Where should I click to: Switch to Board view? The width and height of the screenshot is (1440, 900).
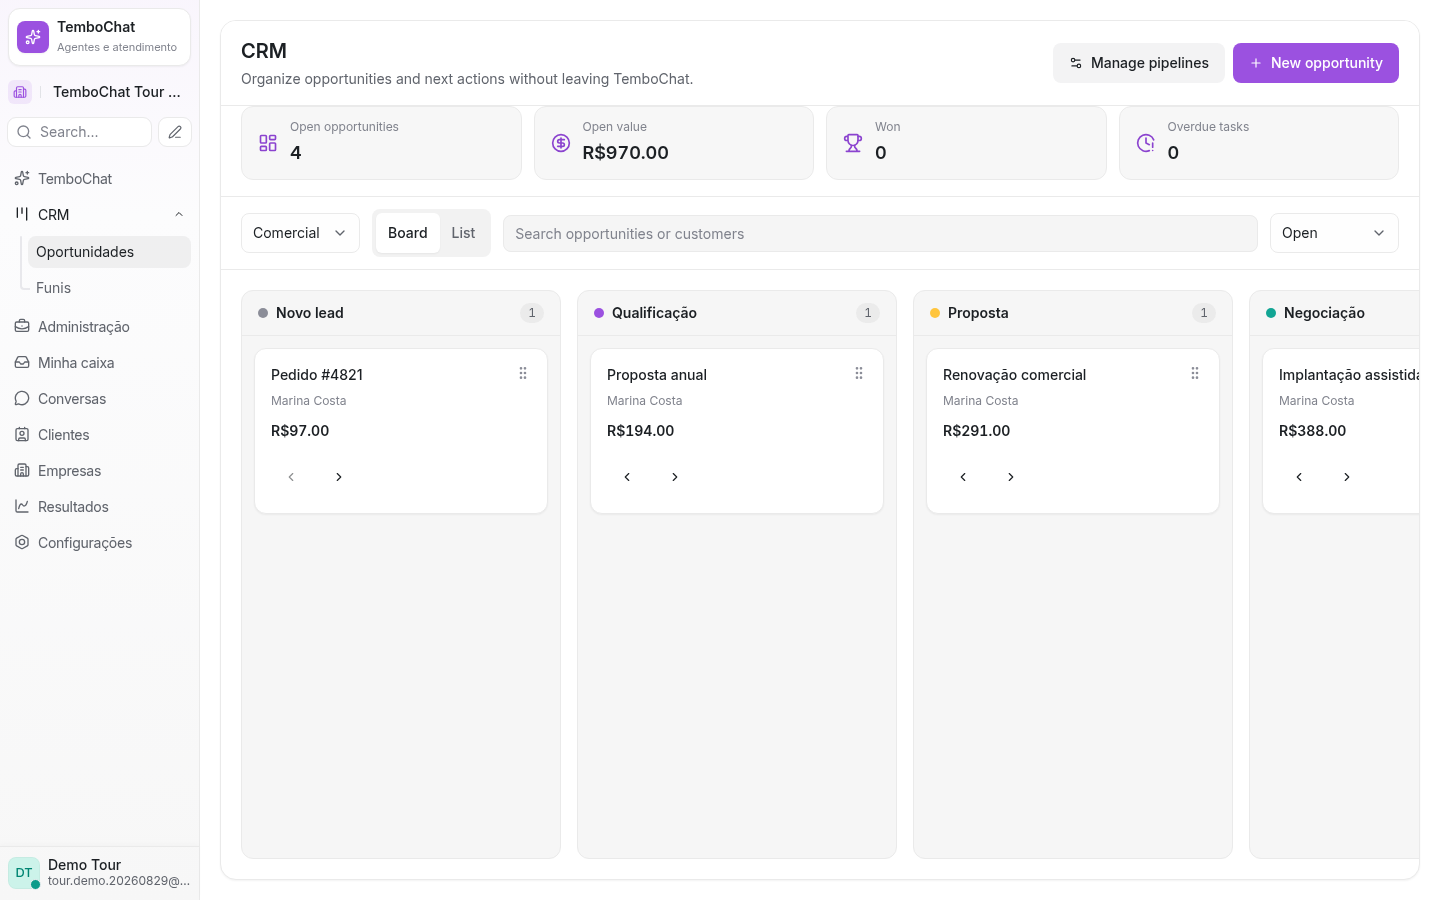(408, 233)
